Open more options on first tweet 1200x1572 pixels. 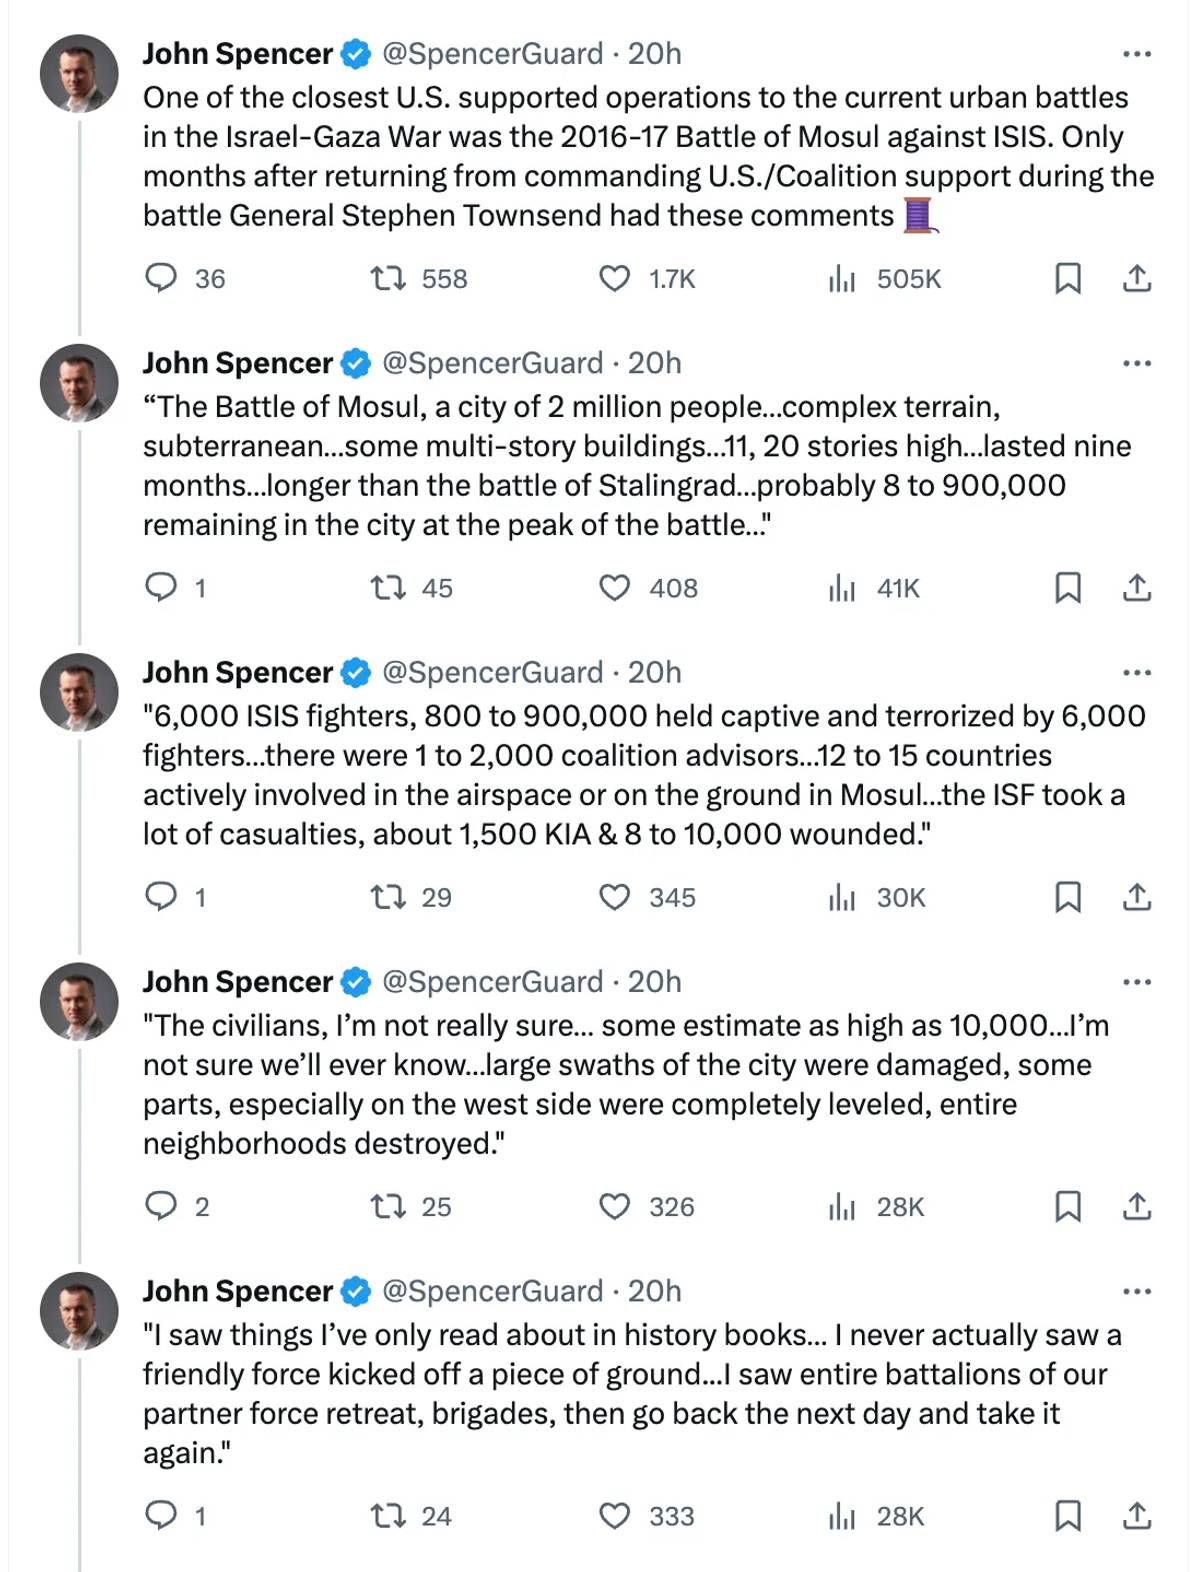tap(1137, 54)
